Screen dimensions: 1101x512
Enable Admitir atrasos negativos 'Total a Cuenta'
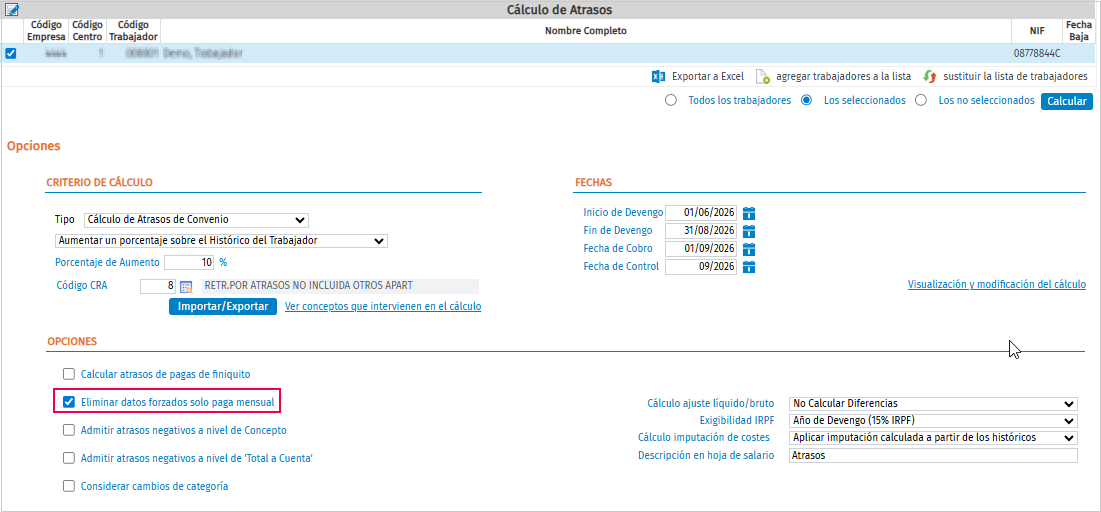point(68,458)
